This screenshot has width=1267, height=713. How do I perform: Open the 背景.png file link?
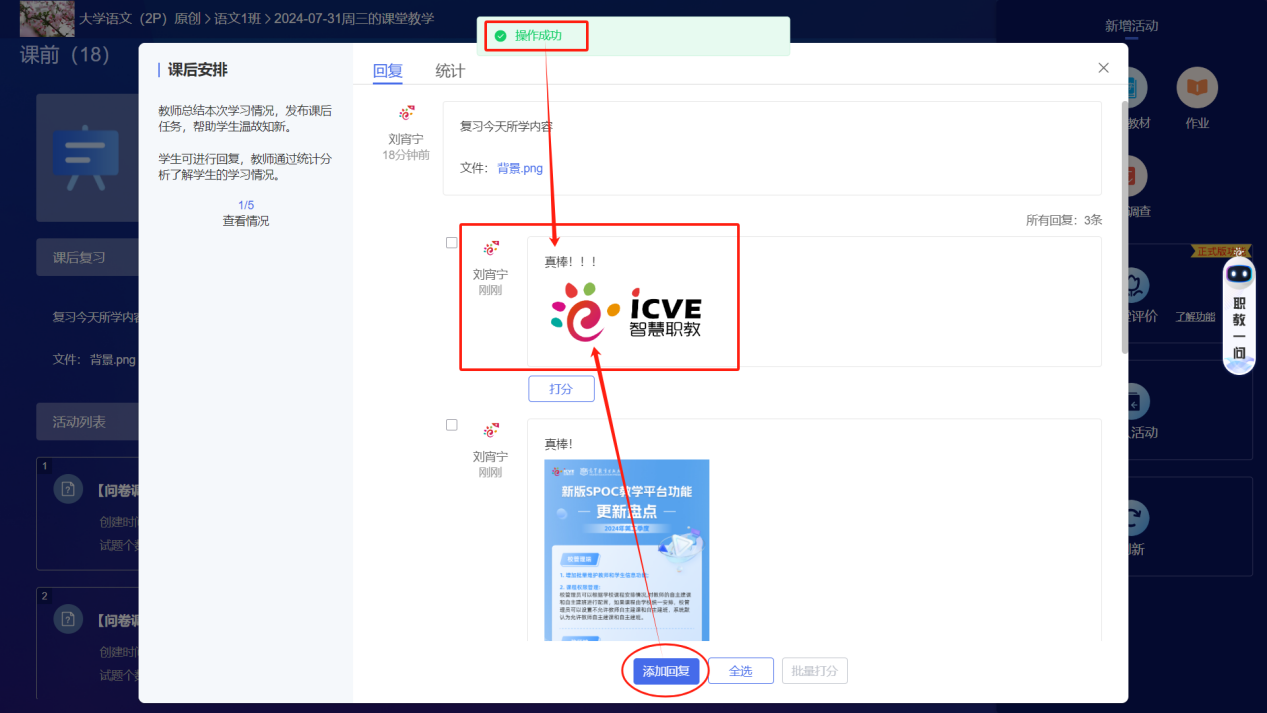coord(520,168)
